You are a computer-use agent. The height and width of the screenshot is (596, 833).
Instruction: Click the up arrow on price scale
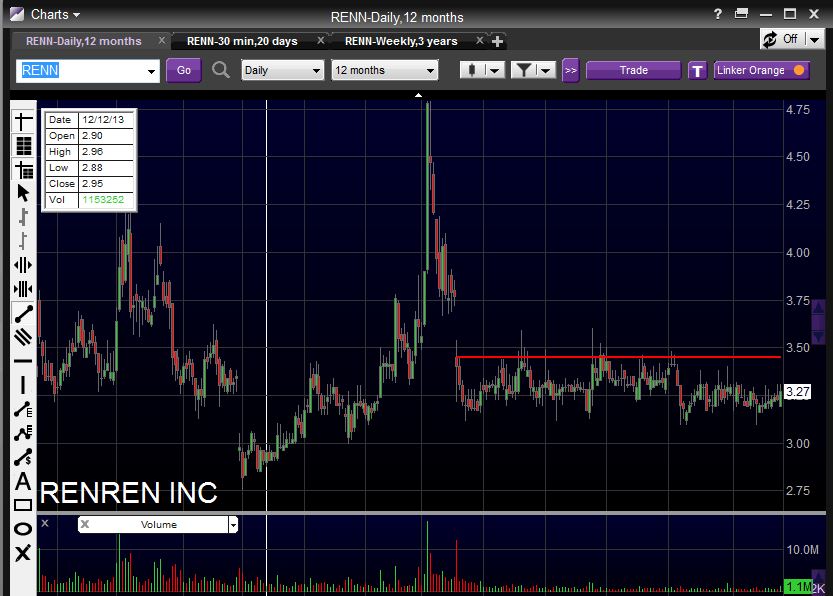[x=818, y=308]
